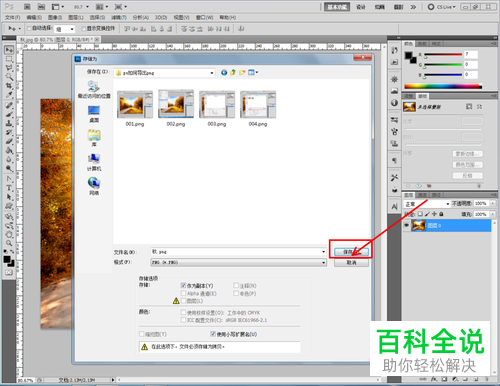Click the lock position icon in the Layers panel
The width and height of the screenshot is (500, 386).
[434, 214]
